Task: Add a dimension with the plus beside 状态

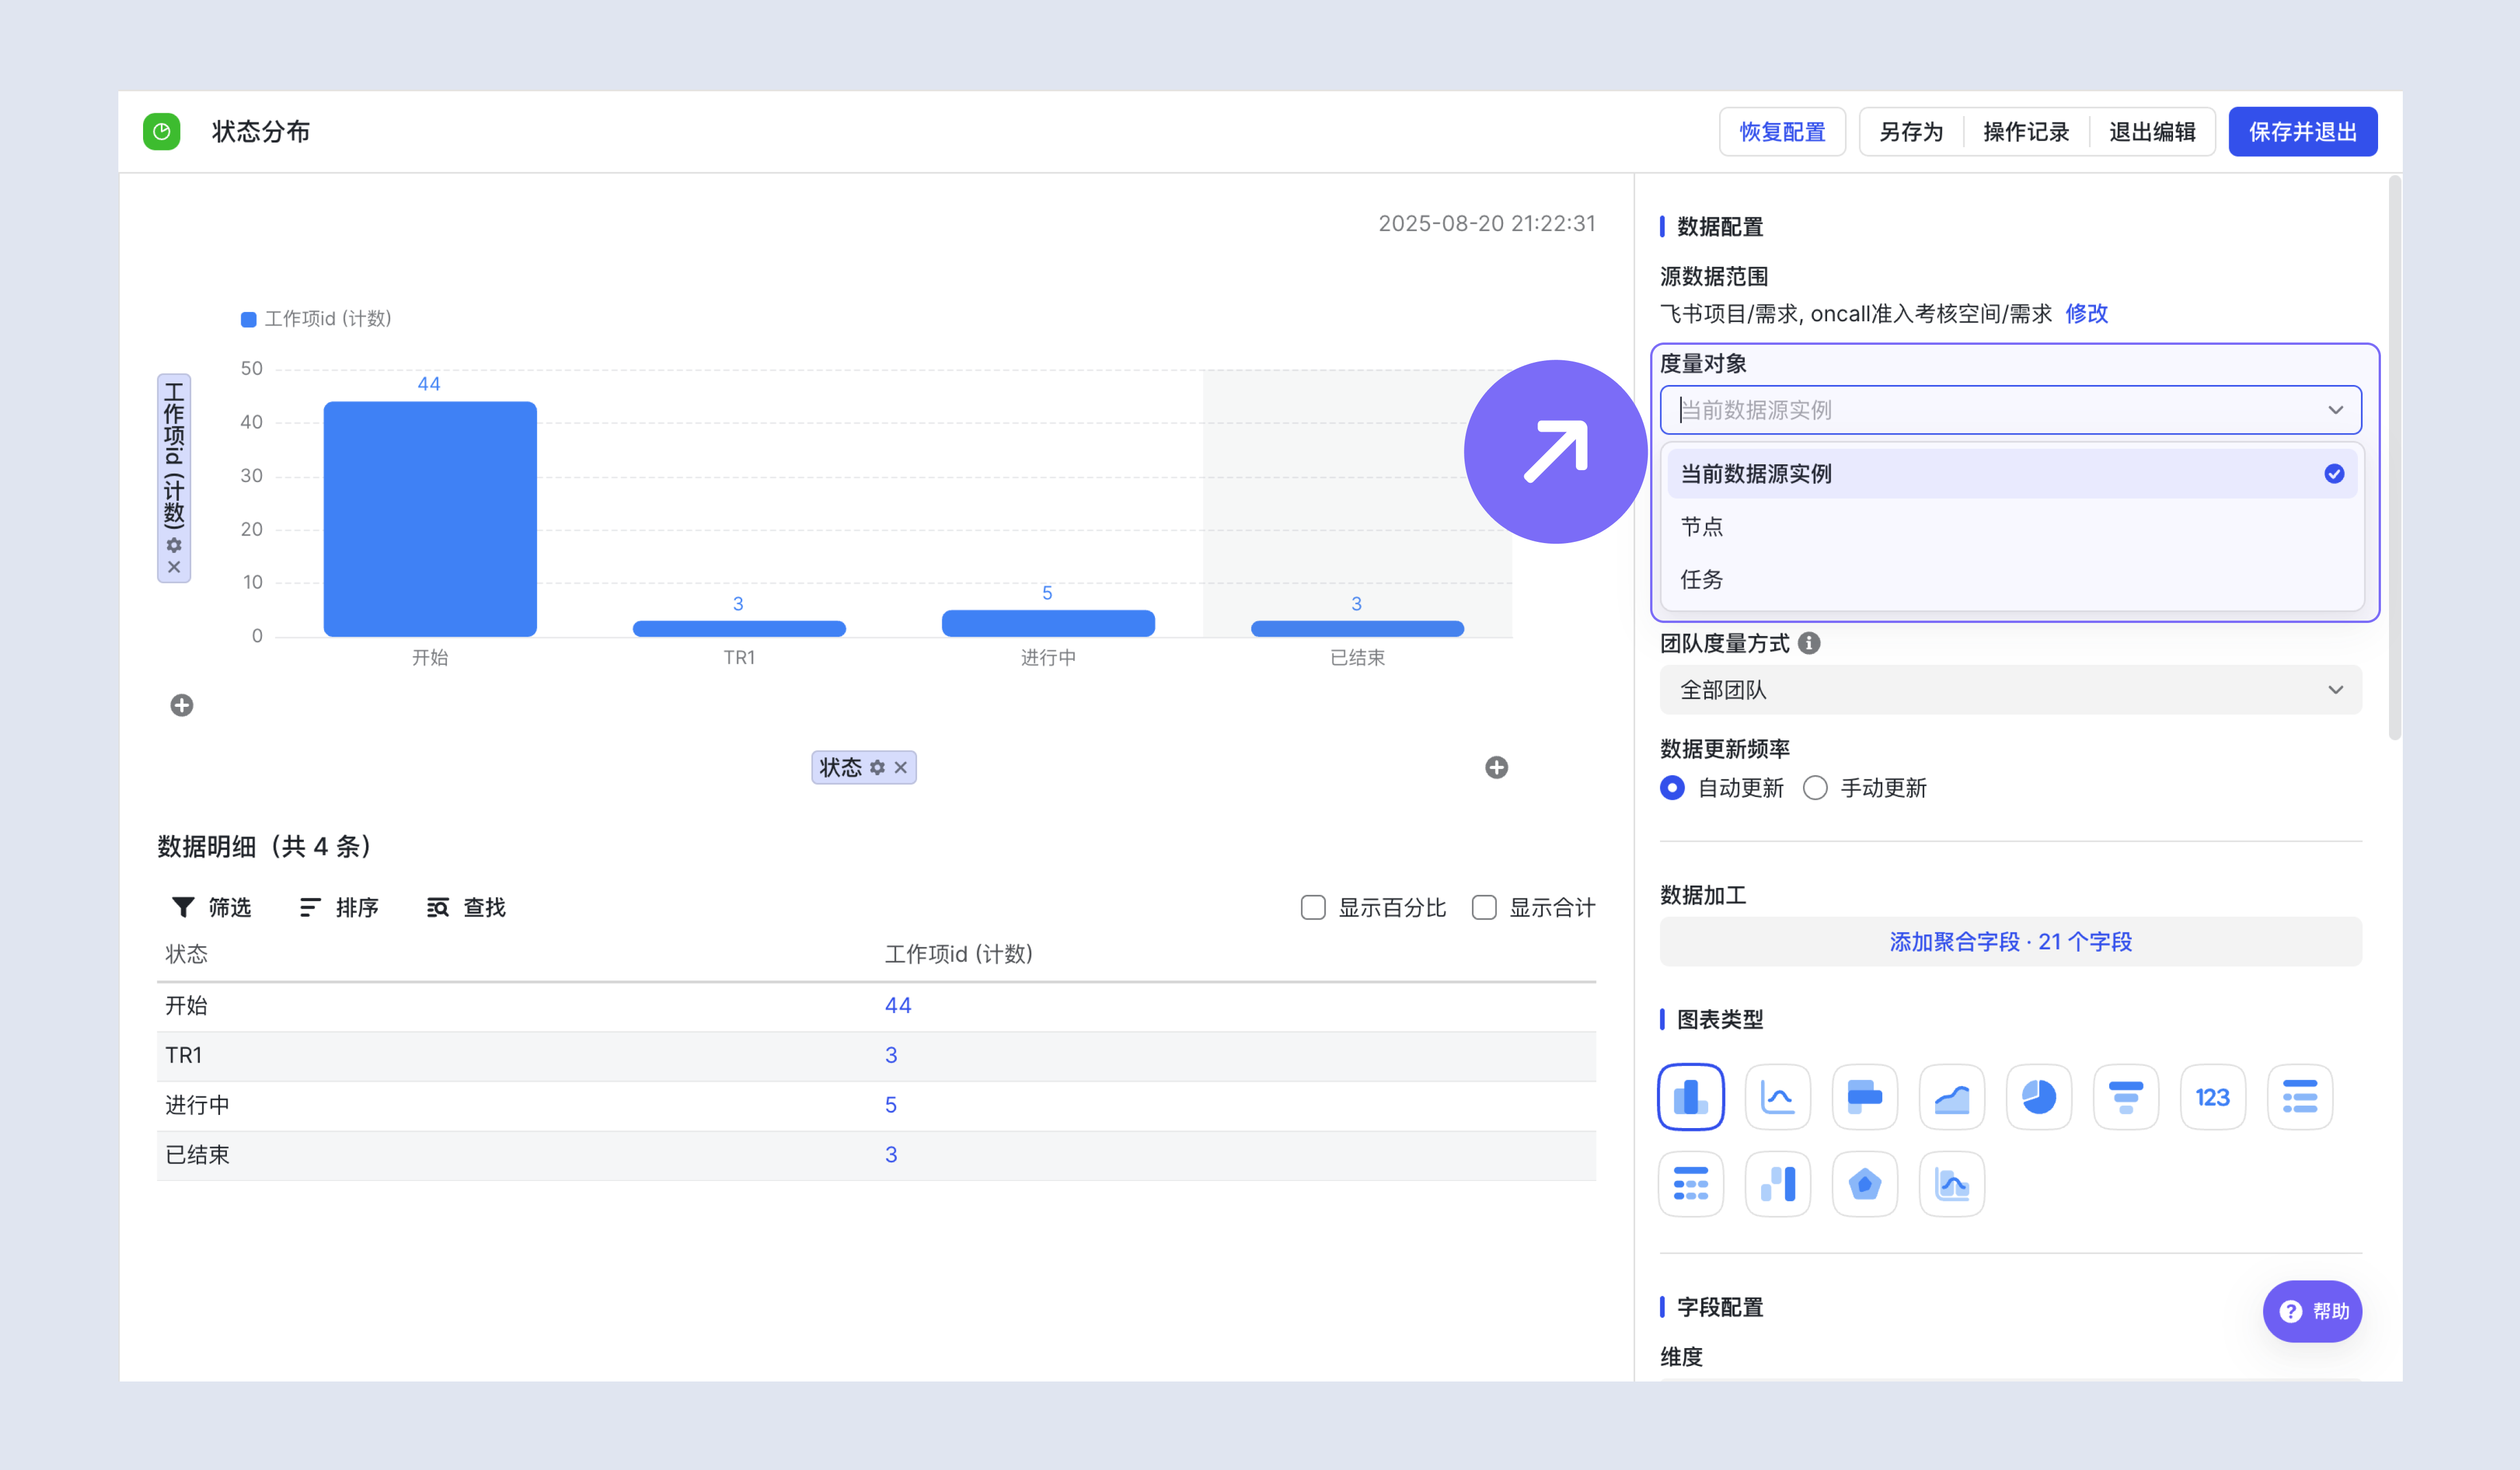Action: click(1496, 767)
